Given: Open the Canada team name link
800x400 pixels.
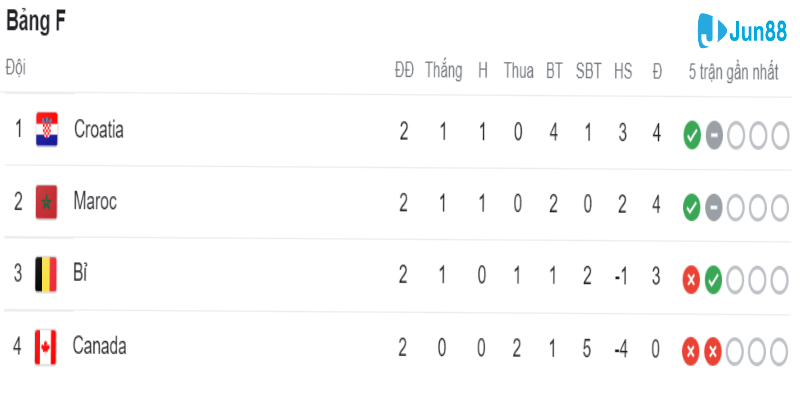Looking at the screenshot, I should point(99,347).
